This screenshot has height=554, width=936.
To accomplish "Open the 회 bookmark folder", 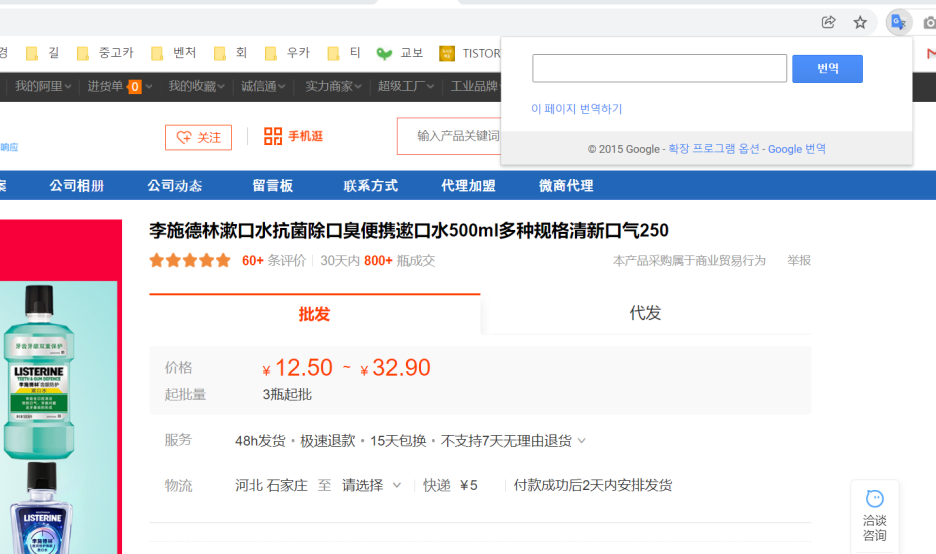I will point(230,53).
